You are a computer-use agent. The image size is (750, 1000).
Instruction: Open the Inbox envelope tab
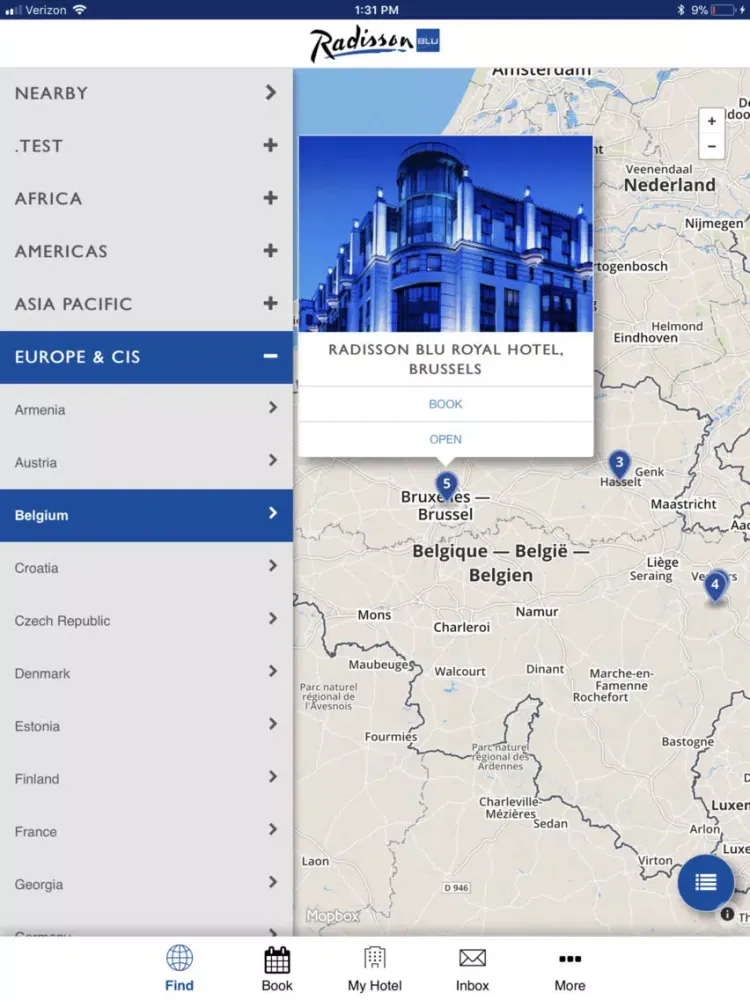(x=472, y=968)
